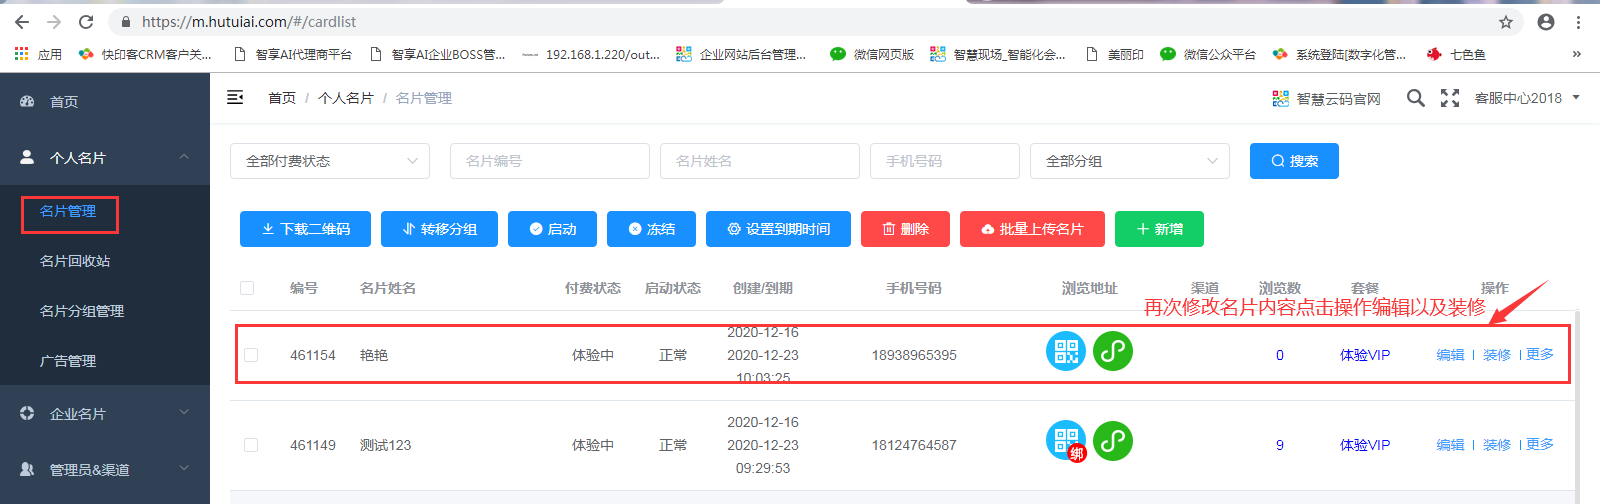The image size is (1600, 504).
Task: Click 编辑 link for card 461154
Action: pos(1450,355)
